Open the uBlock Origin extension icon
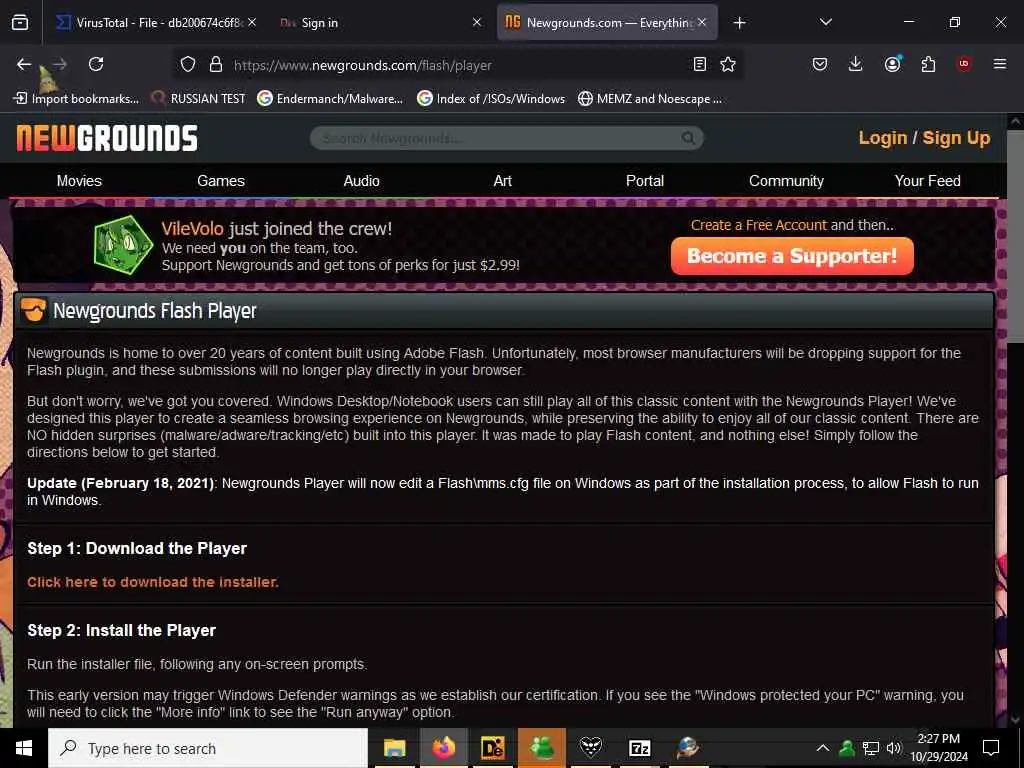This screenshot has width=1024, height=768. (964, 64)
